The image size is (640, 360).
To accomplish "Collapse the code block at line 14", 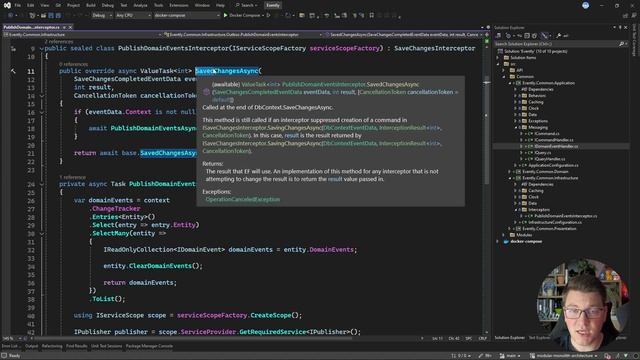I will (x=42, y=96).
